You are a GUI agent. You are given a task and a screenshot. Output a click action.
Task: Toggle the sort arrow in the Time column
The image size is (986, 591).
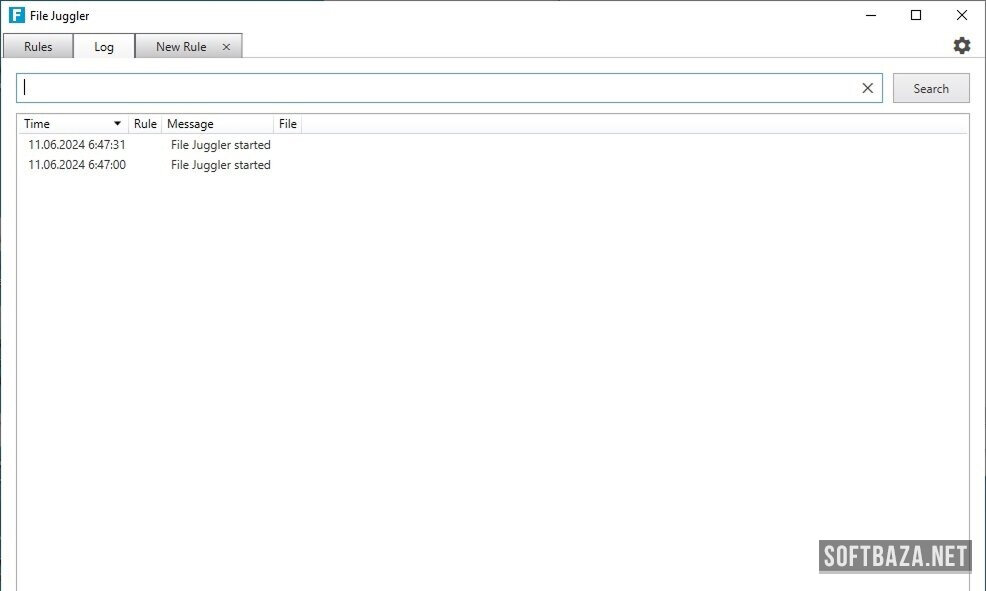(117, 124)
